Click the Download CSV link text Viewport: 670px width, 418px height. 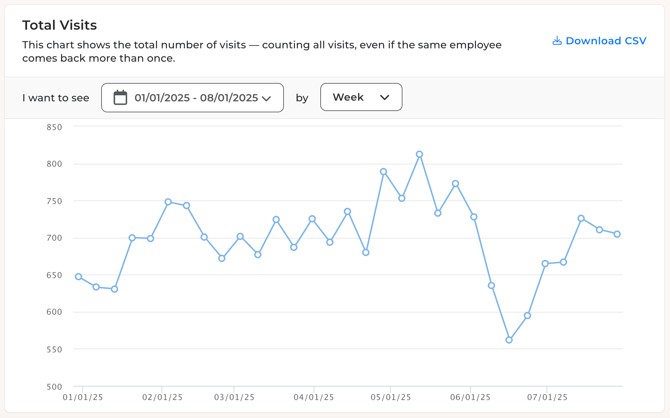point(606,41)
